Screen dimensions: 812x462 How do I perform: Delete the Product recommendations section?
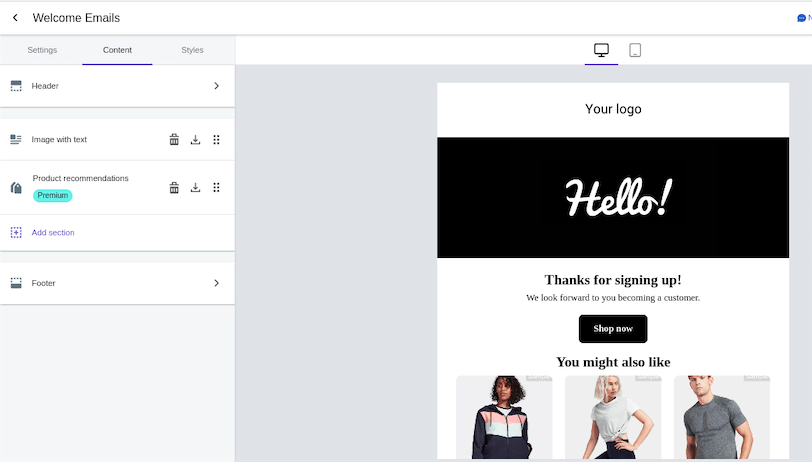(x=174, y=187)
